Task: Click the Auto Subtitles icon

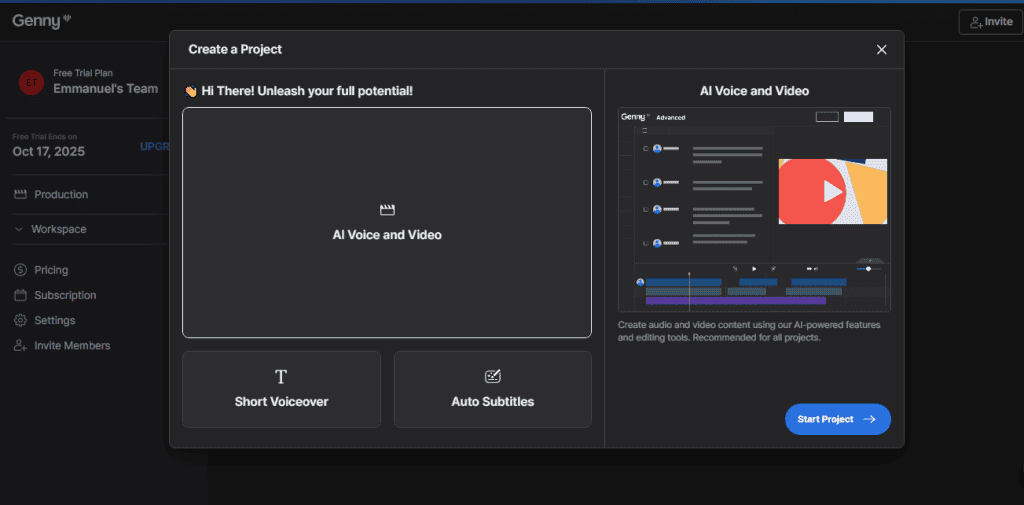Action: (x=492, y=377)
